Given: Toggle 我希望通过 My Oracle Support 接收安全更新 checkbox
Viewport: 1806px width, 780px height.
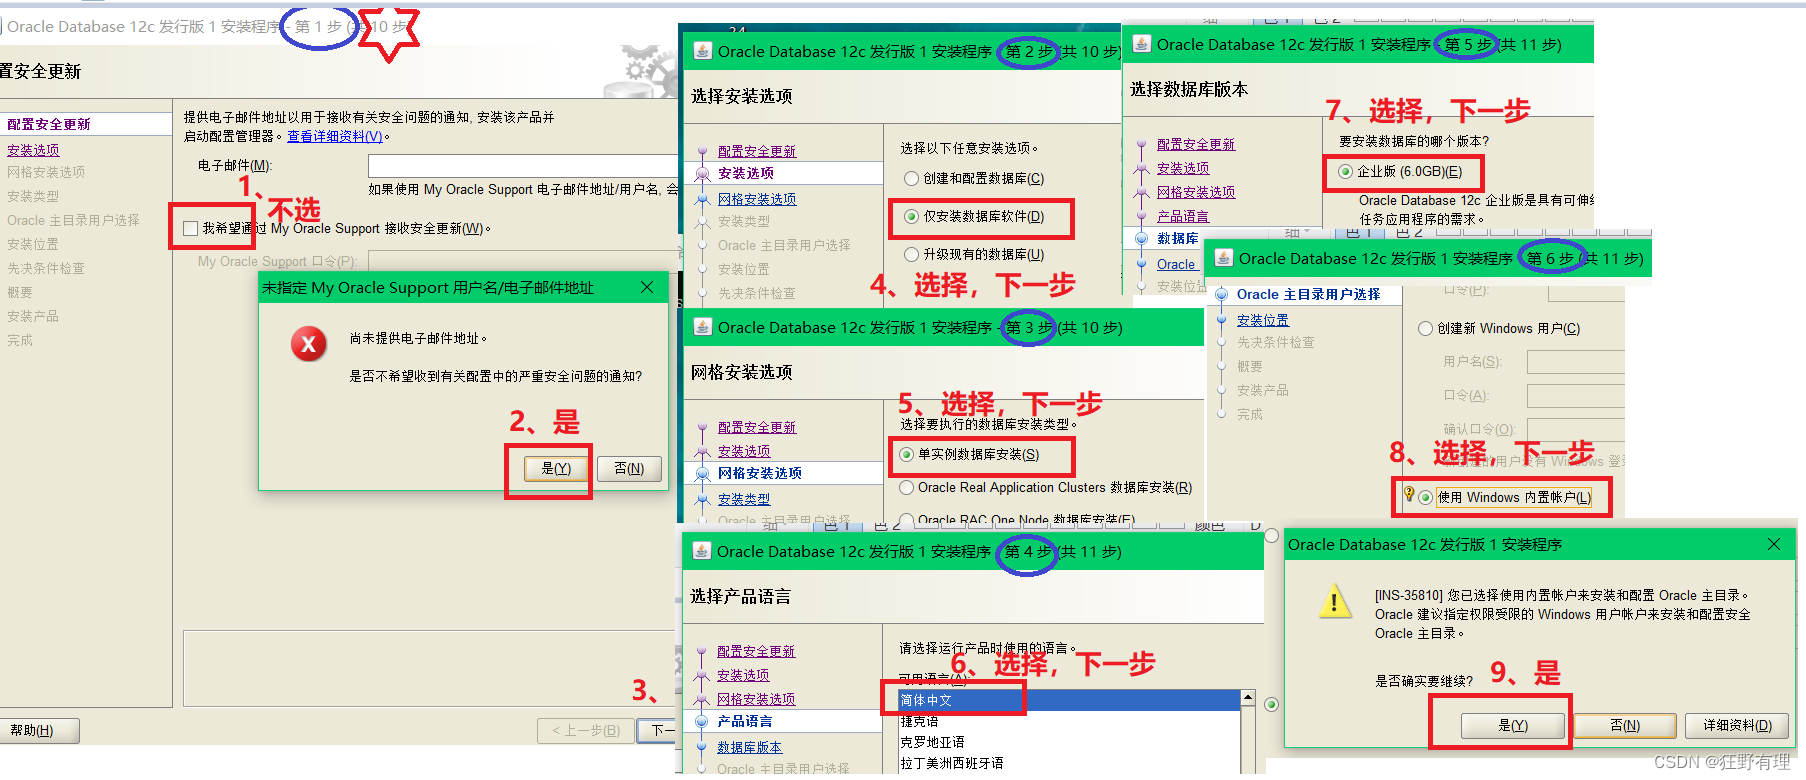Looking at the screenshot, I should (x=190, y=229).
